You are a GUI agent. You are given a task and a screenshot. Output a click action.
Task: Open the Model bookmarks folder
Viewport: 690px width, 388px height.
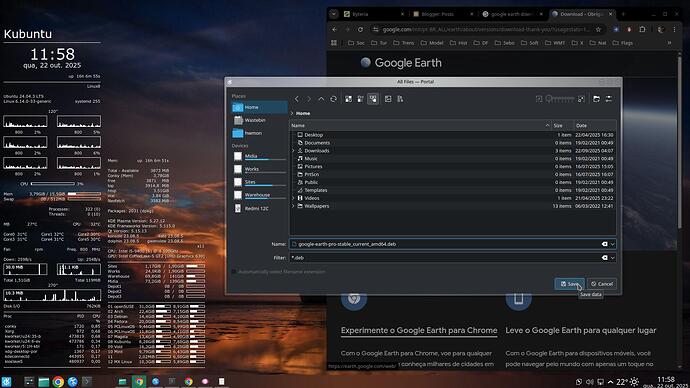click(x=432, y=43)
